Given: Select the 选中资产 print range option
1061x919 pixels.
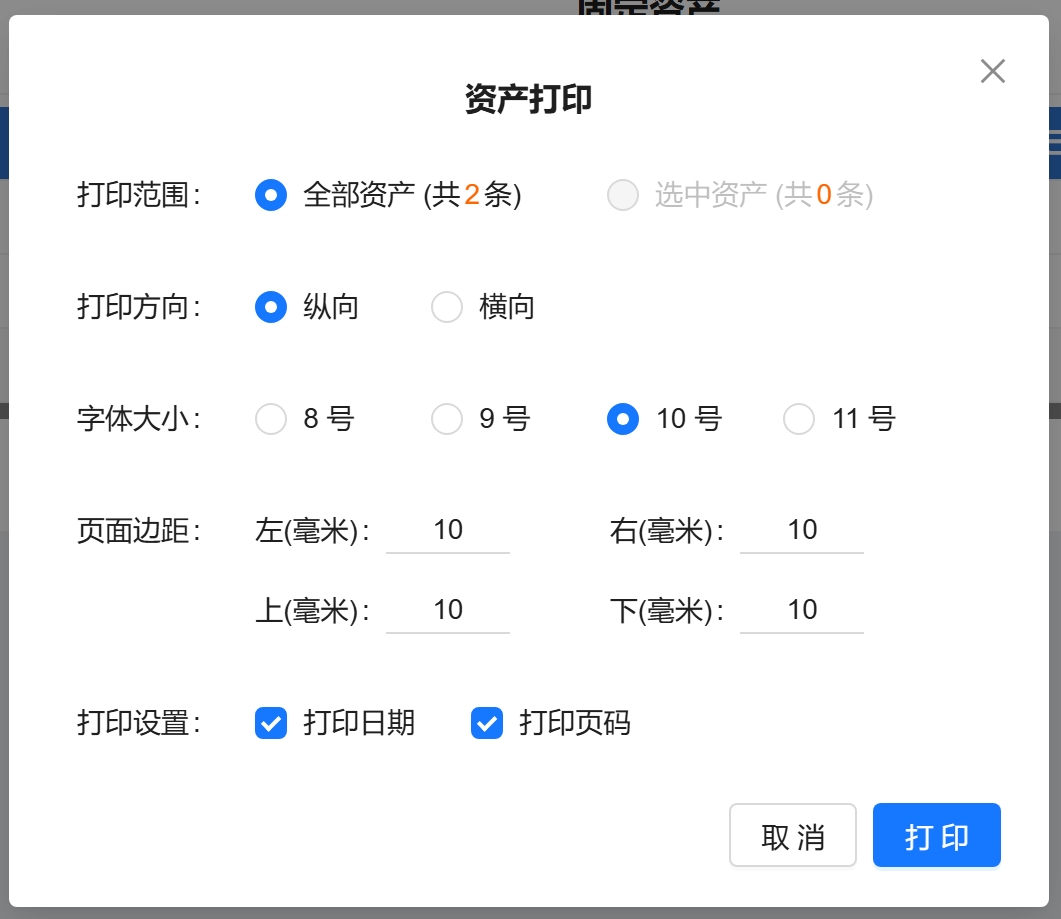Looking at the screenshot, I should coord(623,195).
